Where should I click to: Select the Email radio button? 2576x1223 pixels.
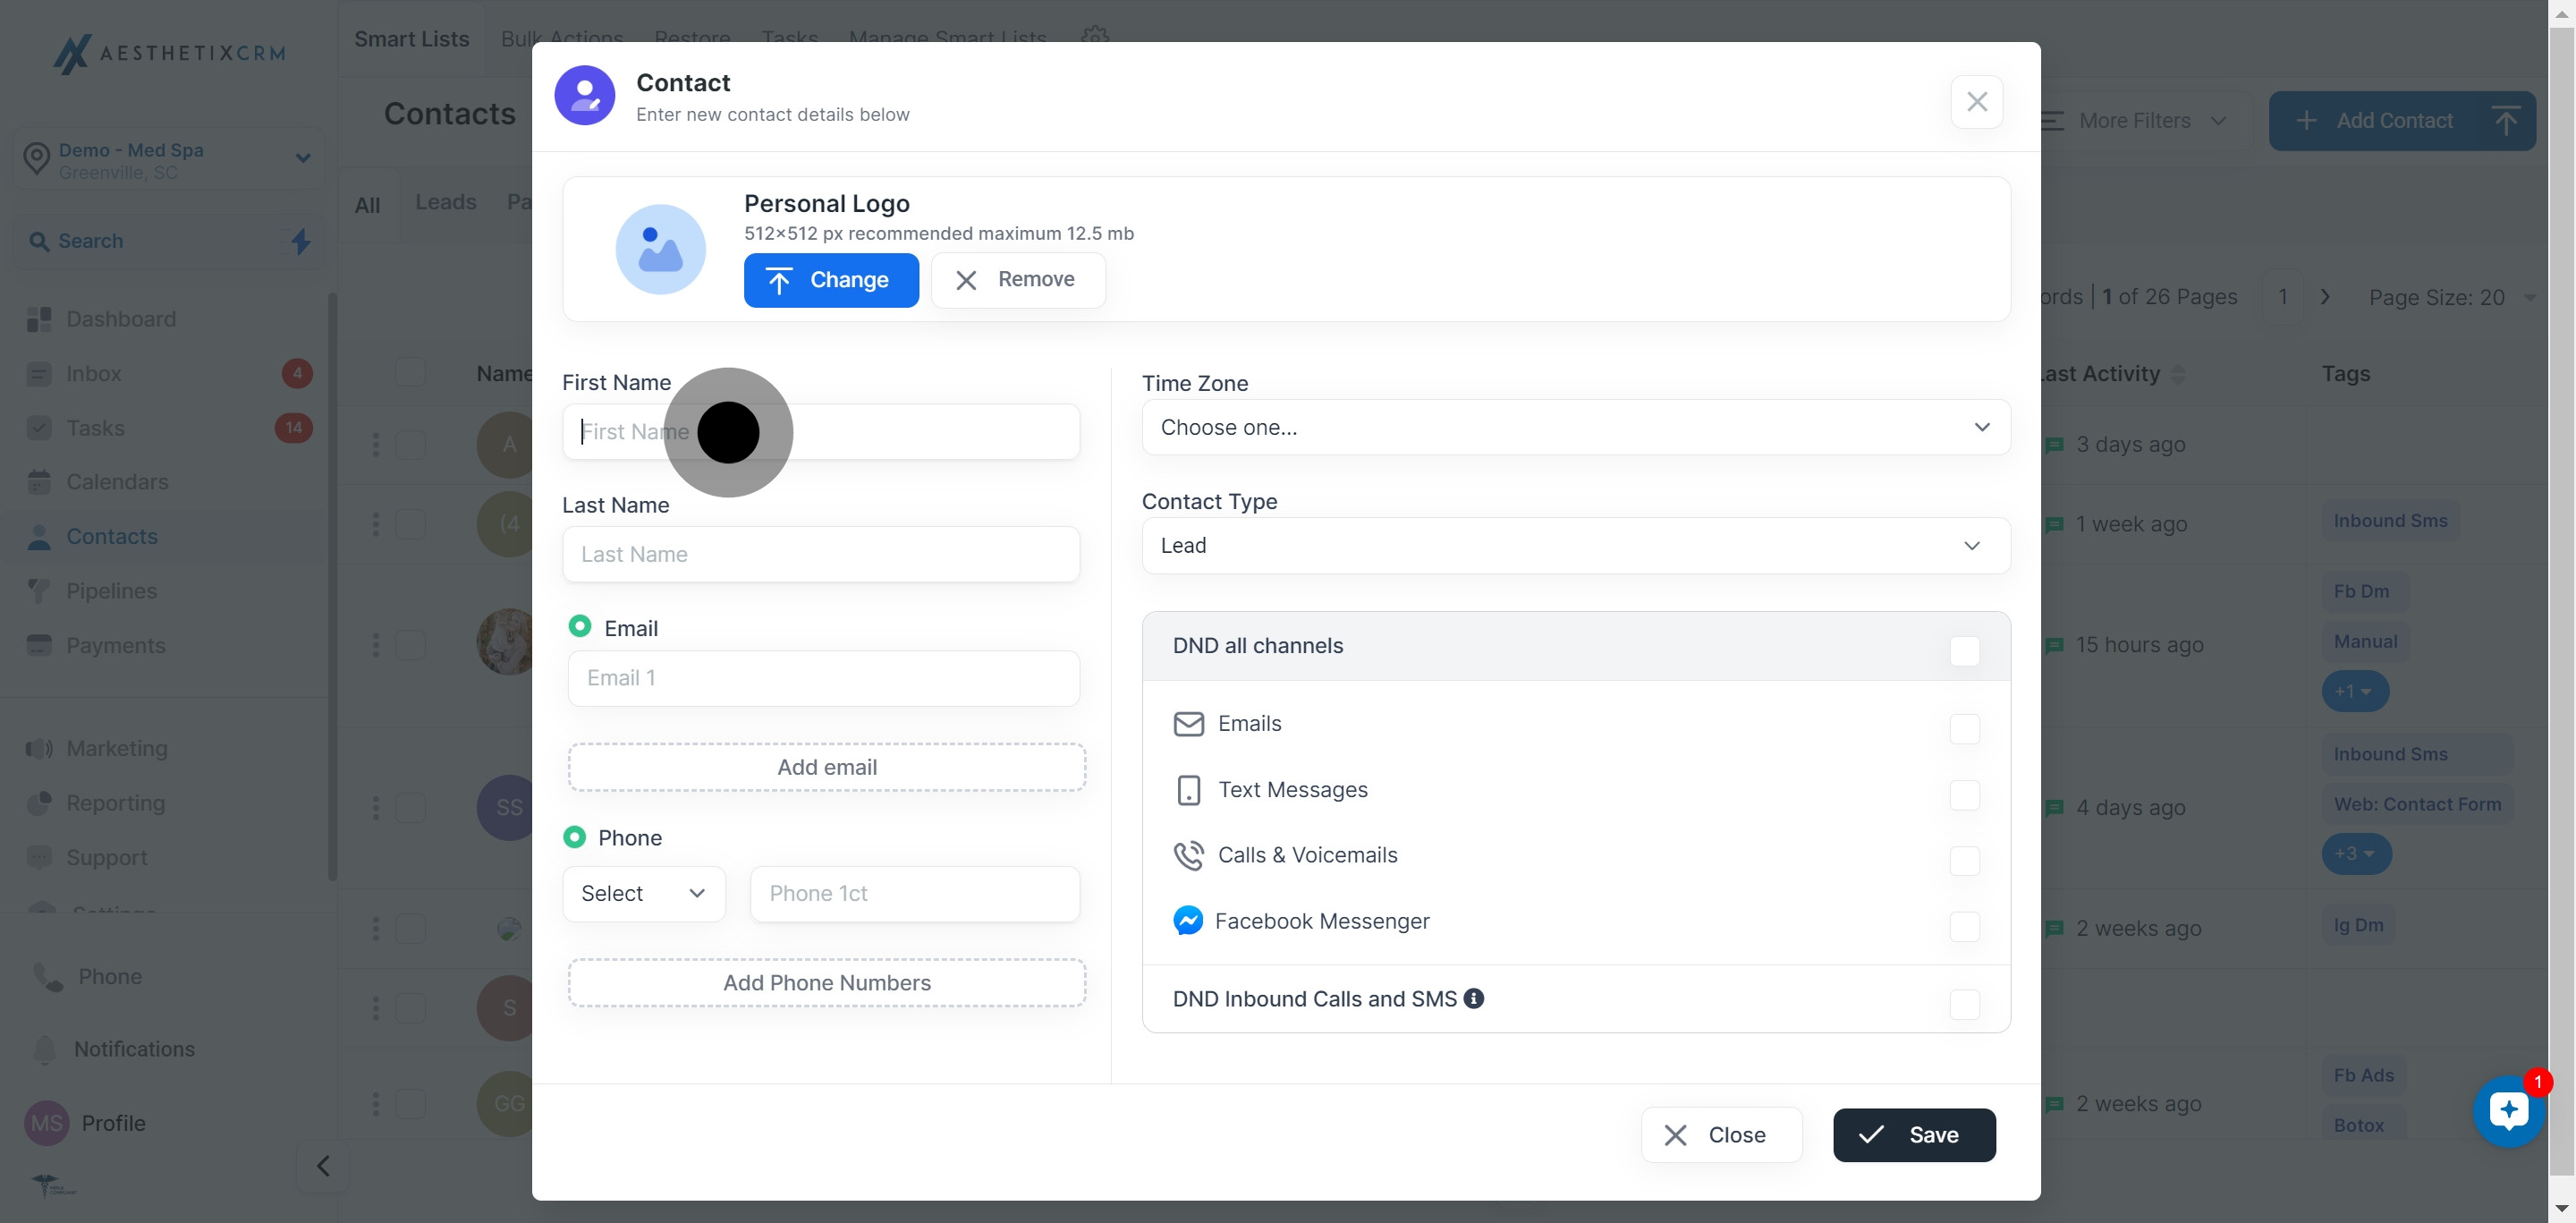pyautogui.click(x=579, y=626)
